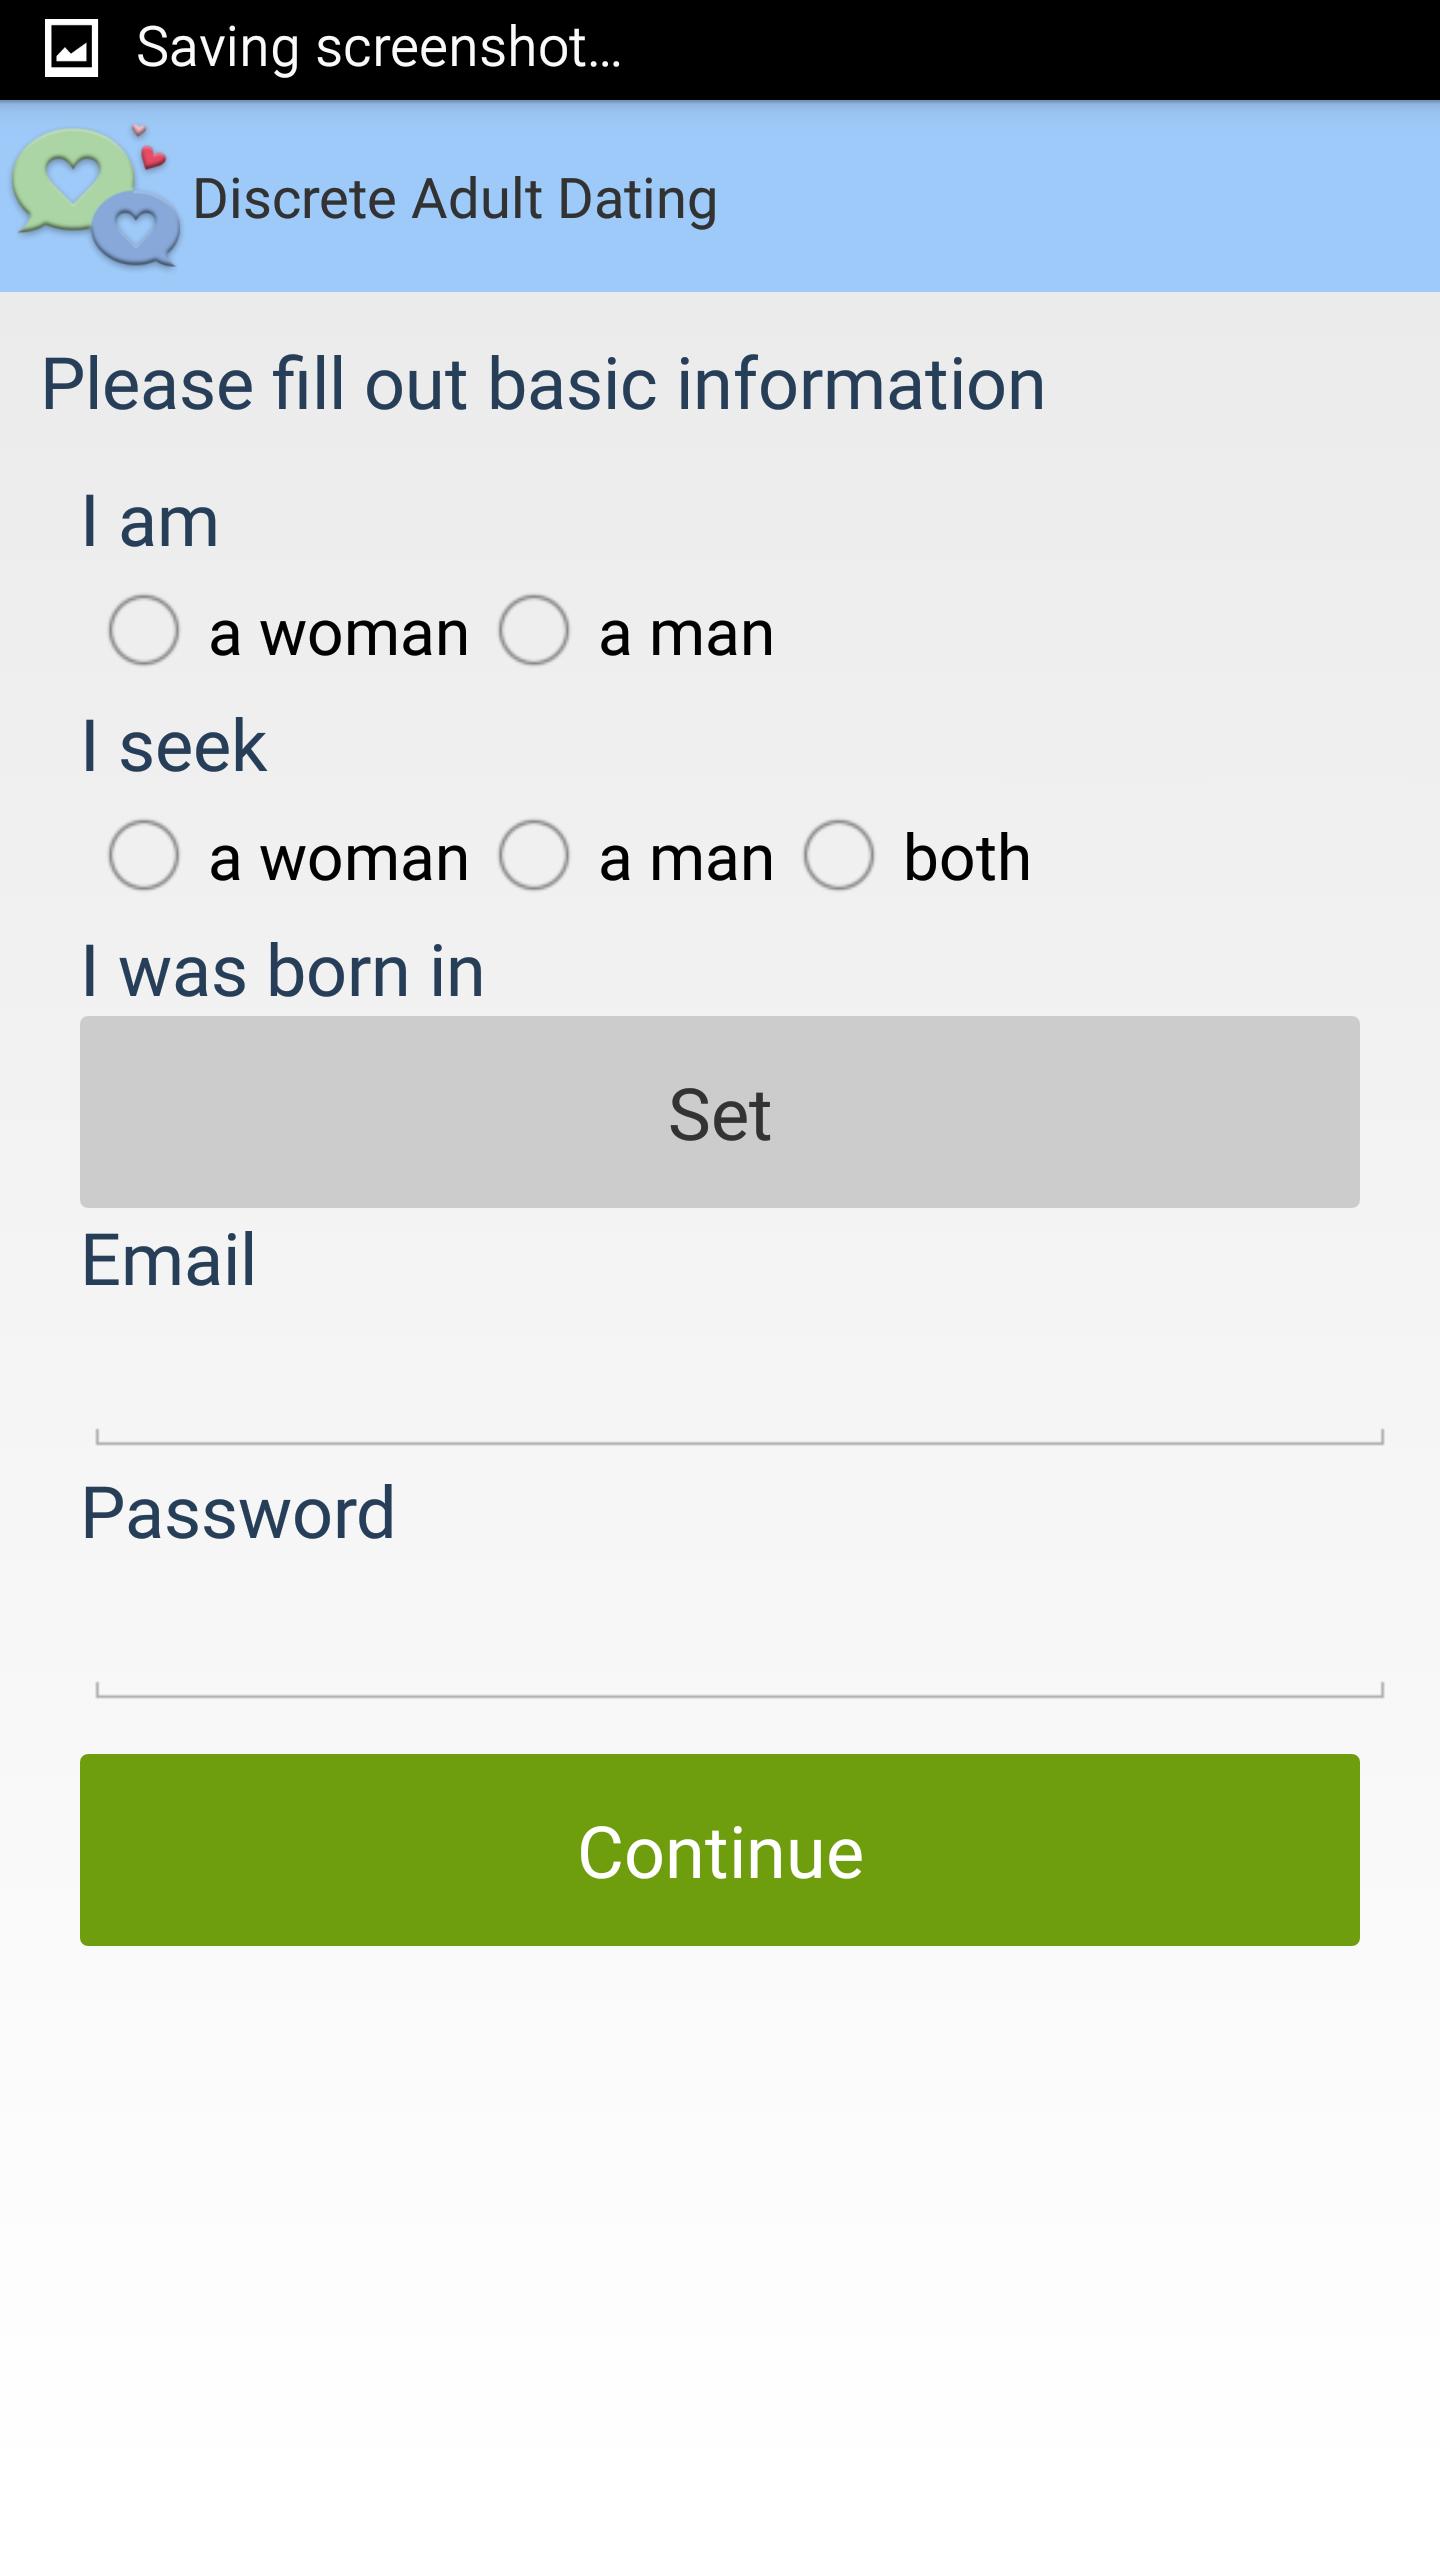Click the "Please fill out basic information" heading
Screen dimensions: 1440x2560
543,384
